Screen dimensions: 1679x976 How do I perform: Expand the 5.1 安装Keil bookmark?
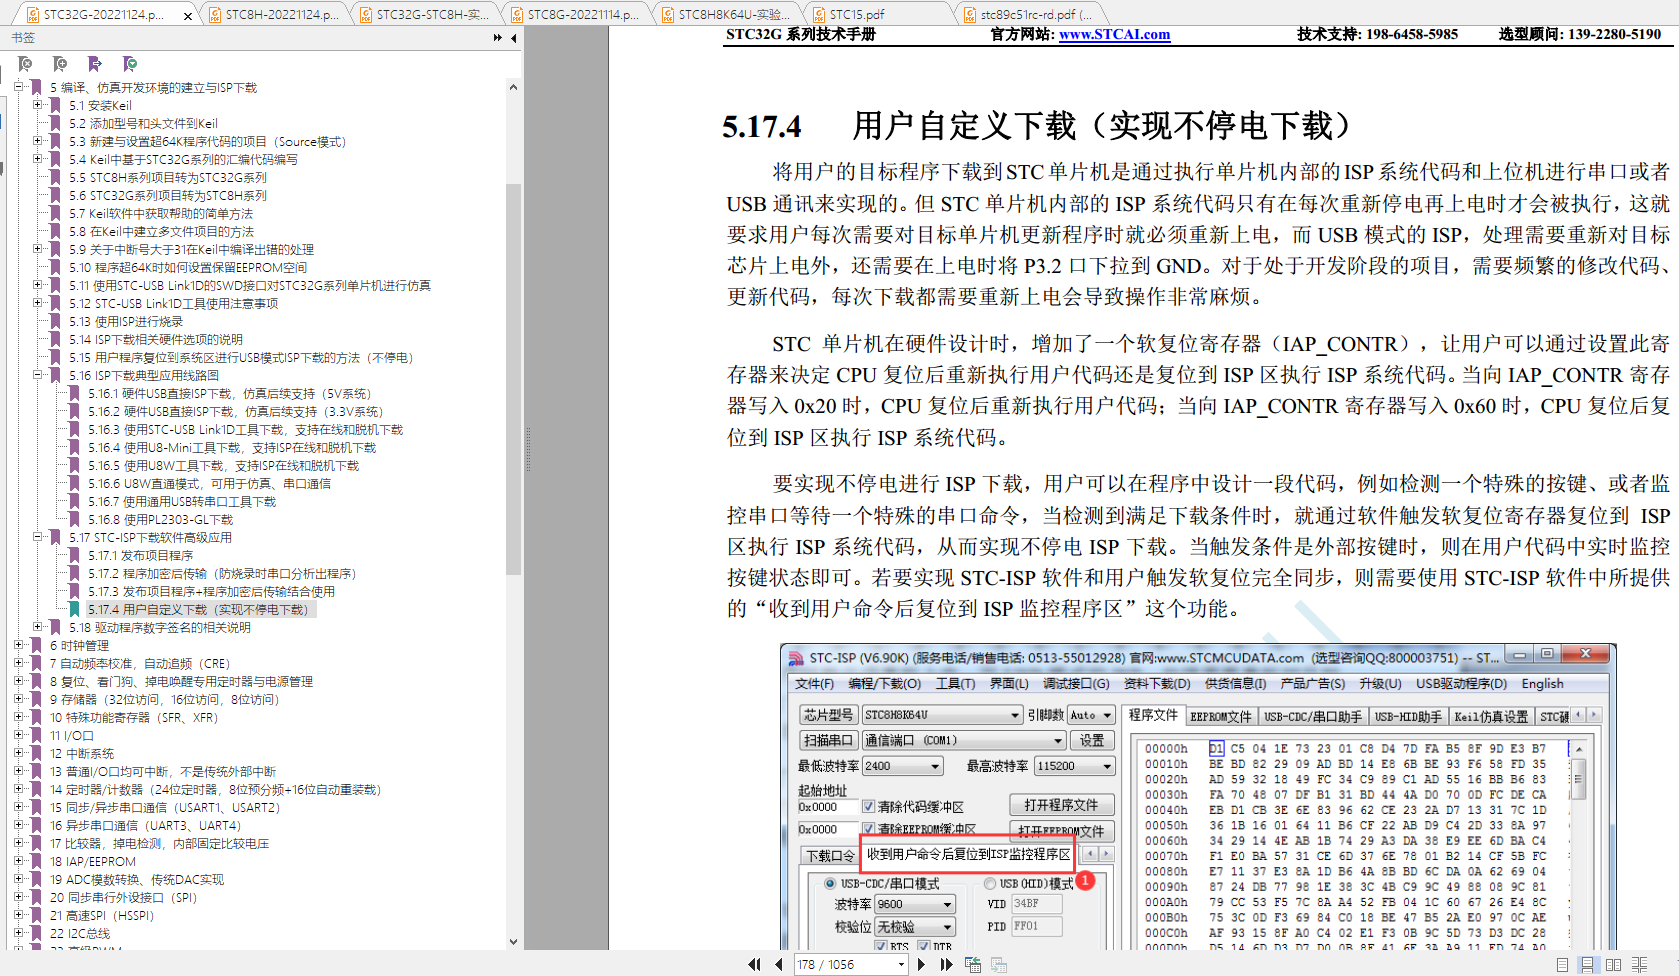coord(37,105)
